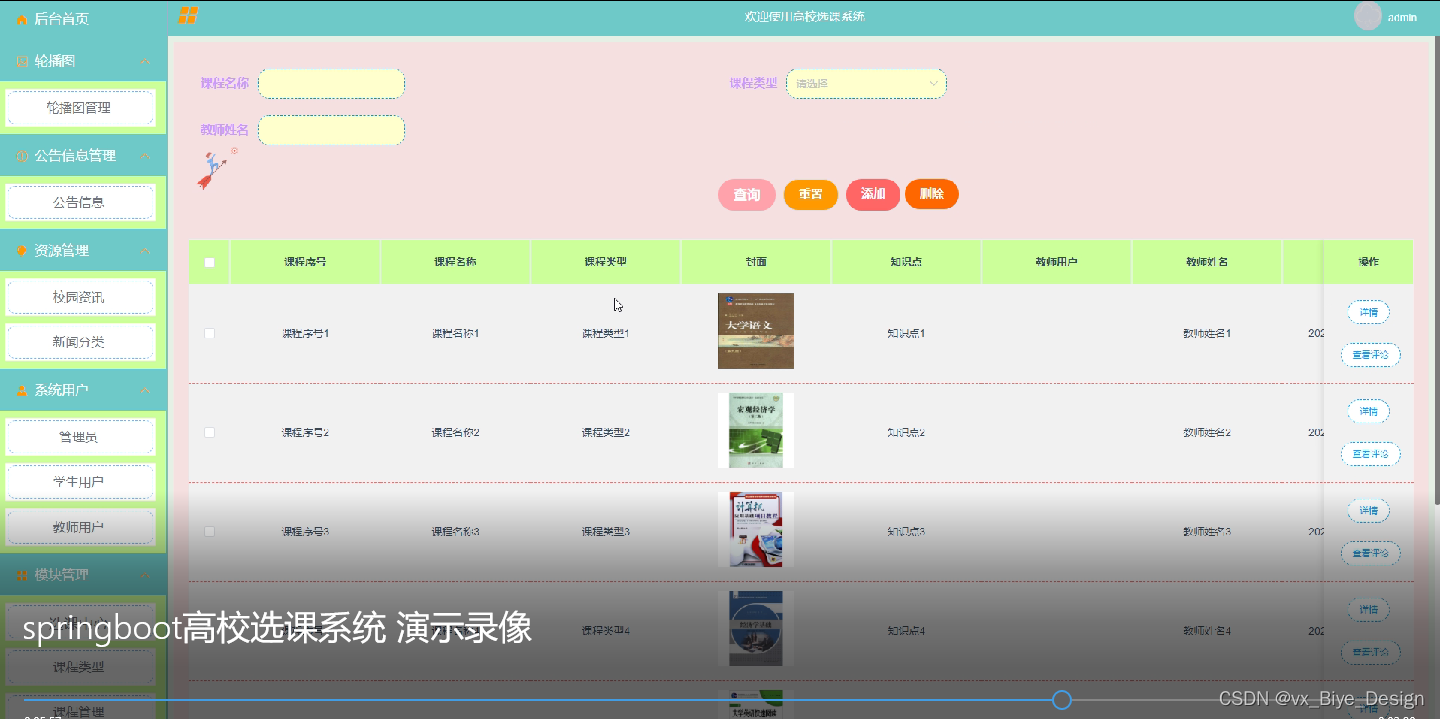Collapse the 公告信息管理 group chevron
The width and height of the screenshot is (1440, 719).
146,156
